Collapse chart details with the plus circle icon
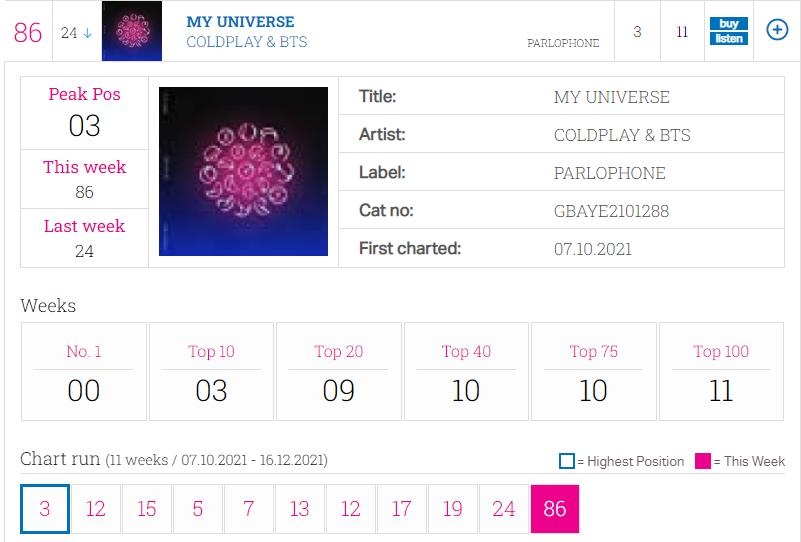Image resolution: width=801 pixels, height=542 pixels. 777,30
